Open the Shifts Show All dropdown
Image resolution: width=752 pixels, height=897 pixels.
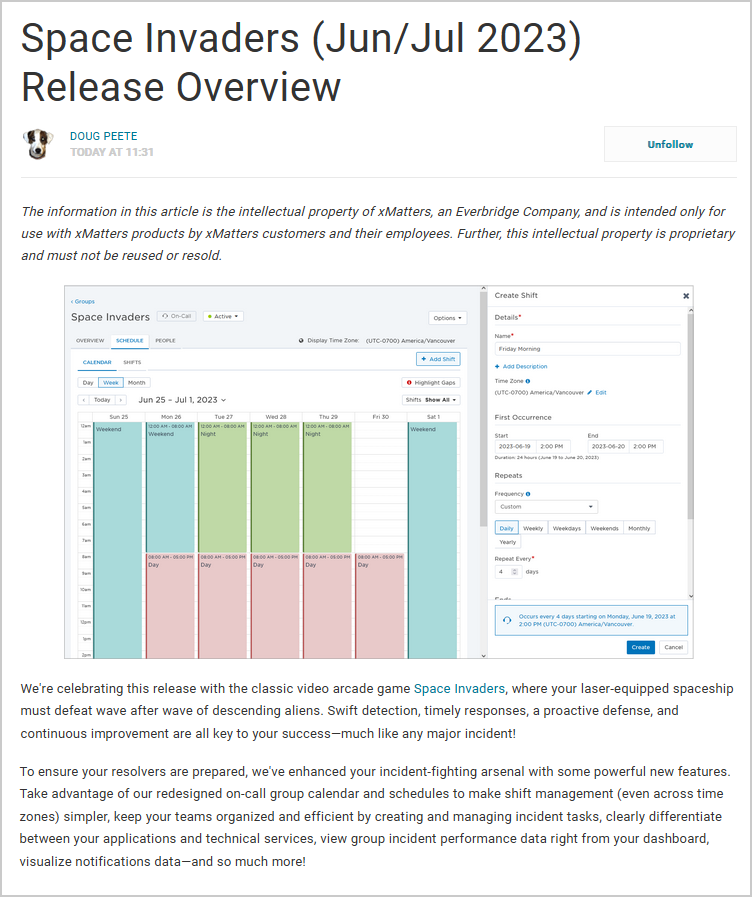pyautogui.click(x=431, y=400)
